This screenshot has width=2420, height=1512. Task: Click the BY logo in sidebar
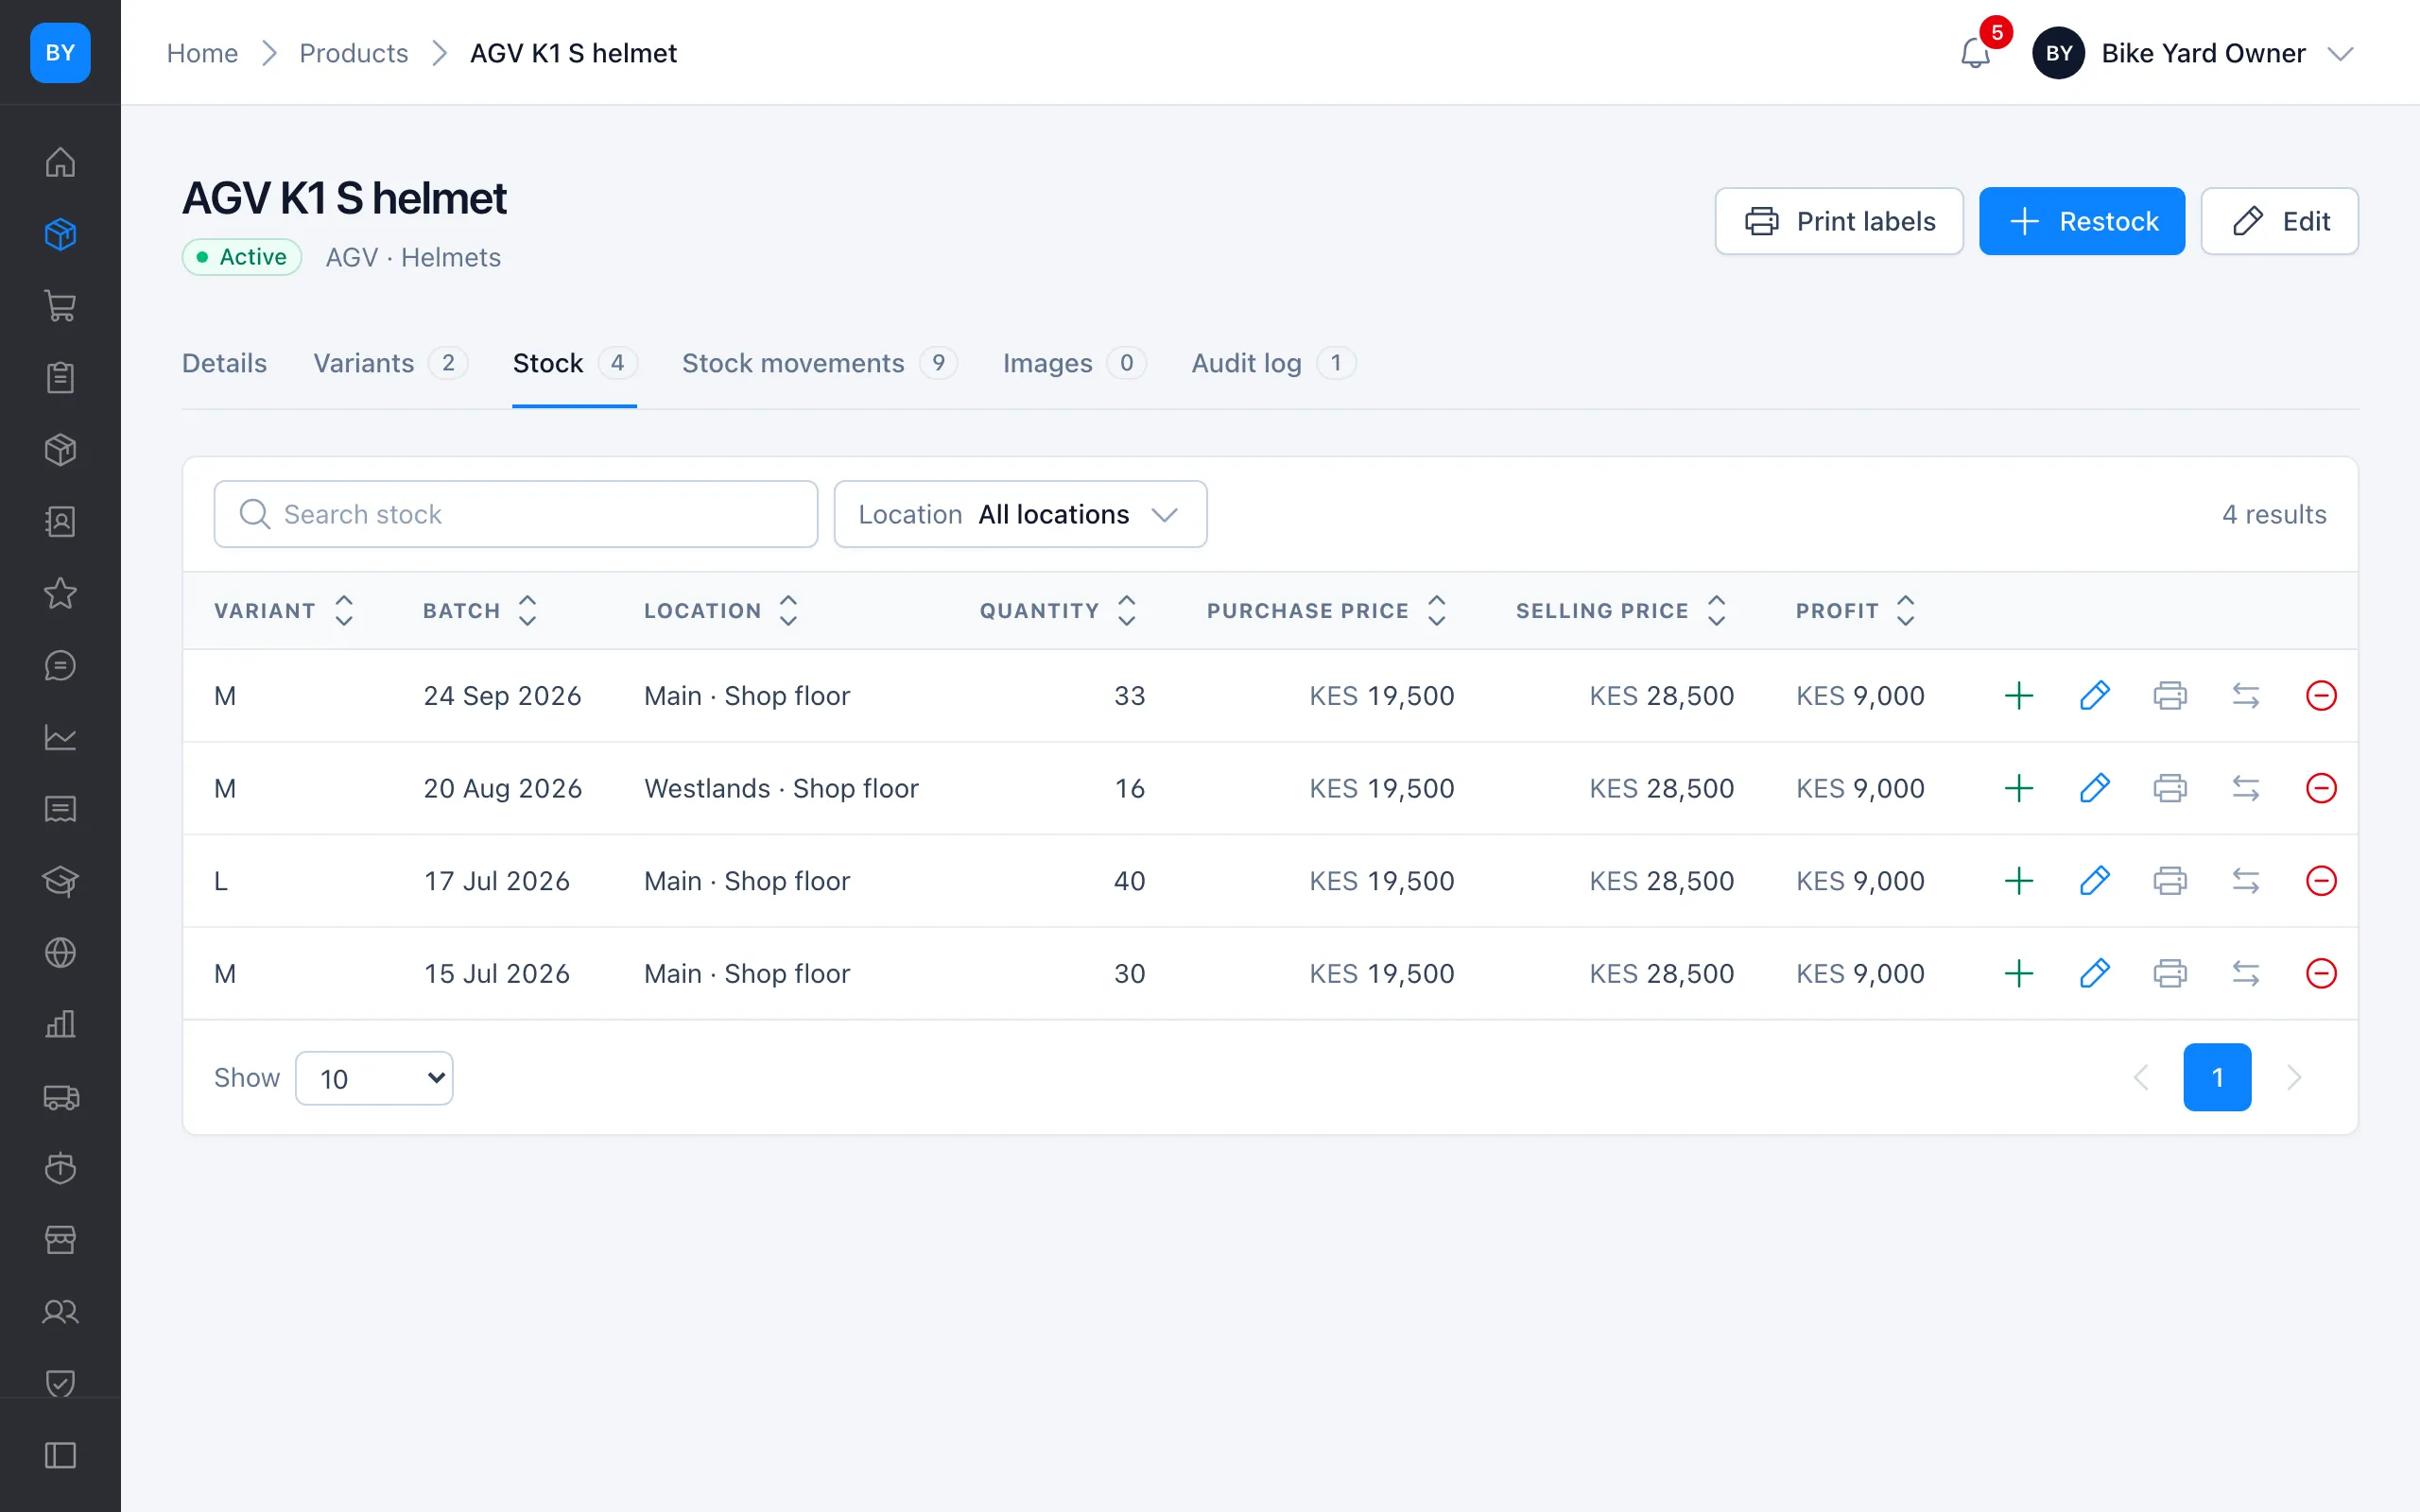(60, 52)
